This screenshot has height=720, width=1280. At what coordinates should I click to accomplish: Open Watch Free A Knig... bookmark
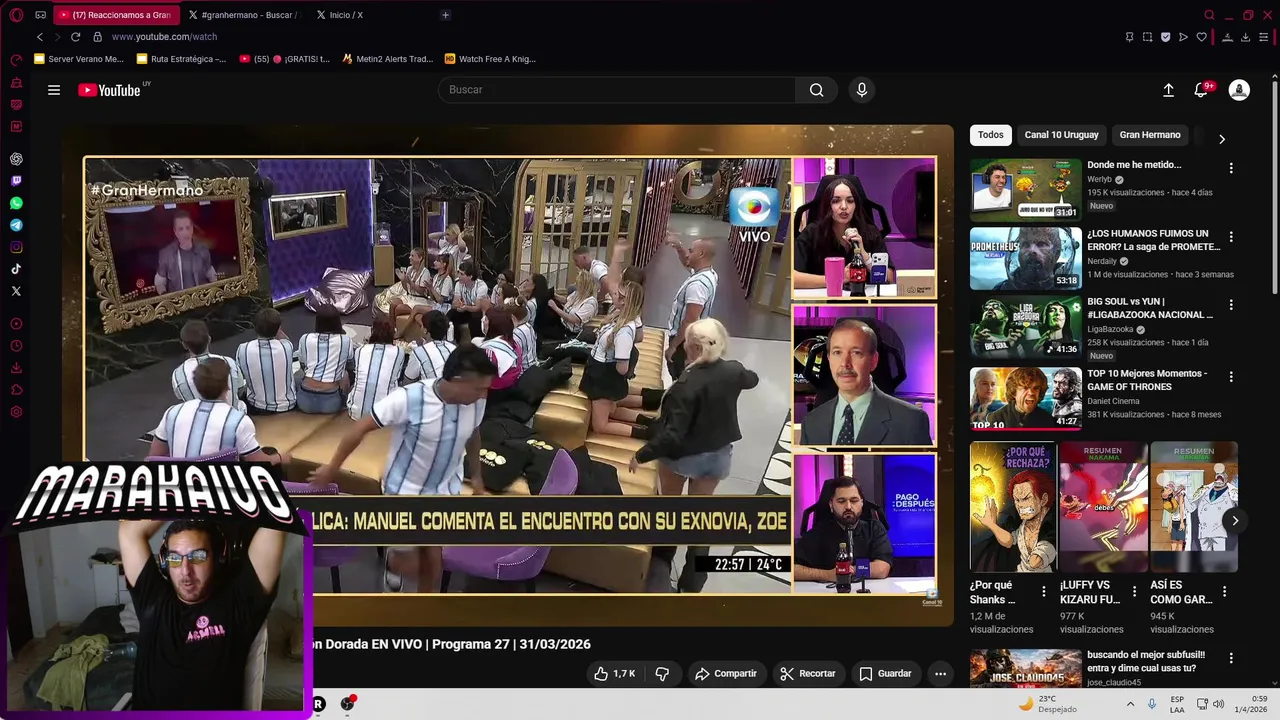490,59
